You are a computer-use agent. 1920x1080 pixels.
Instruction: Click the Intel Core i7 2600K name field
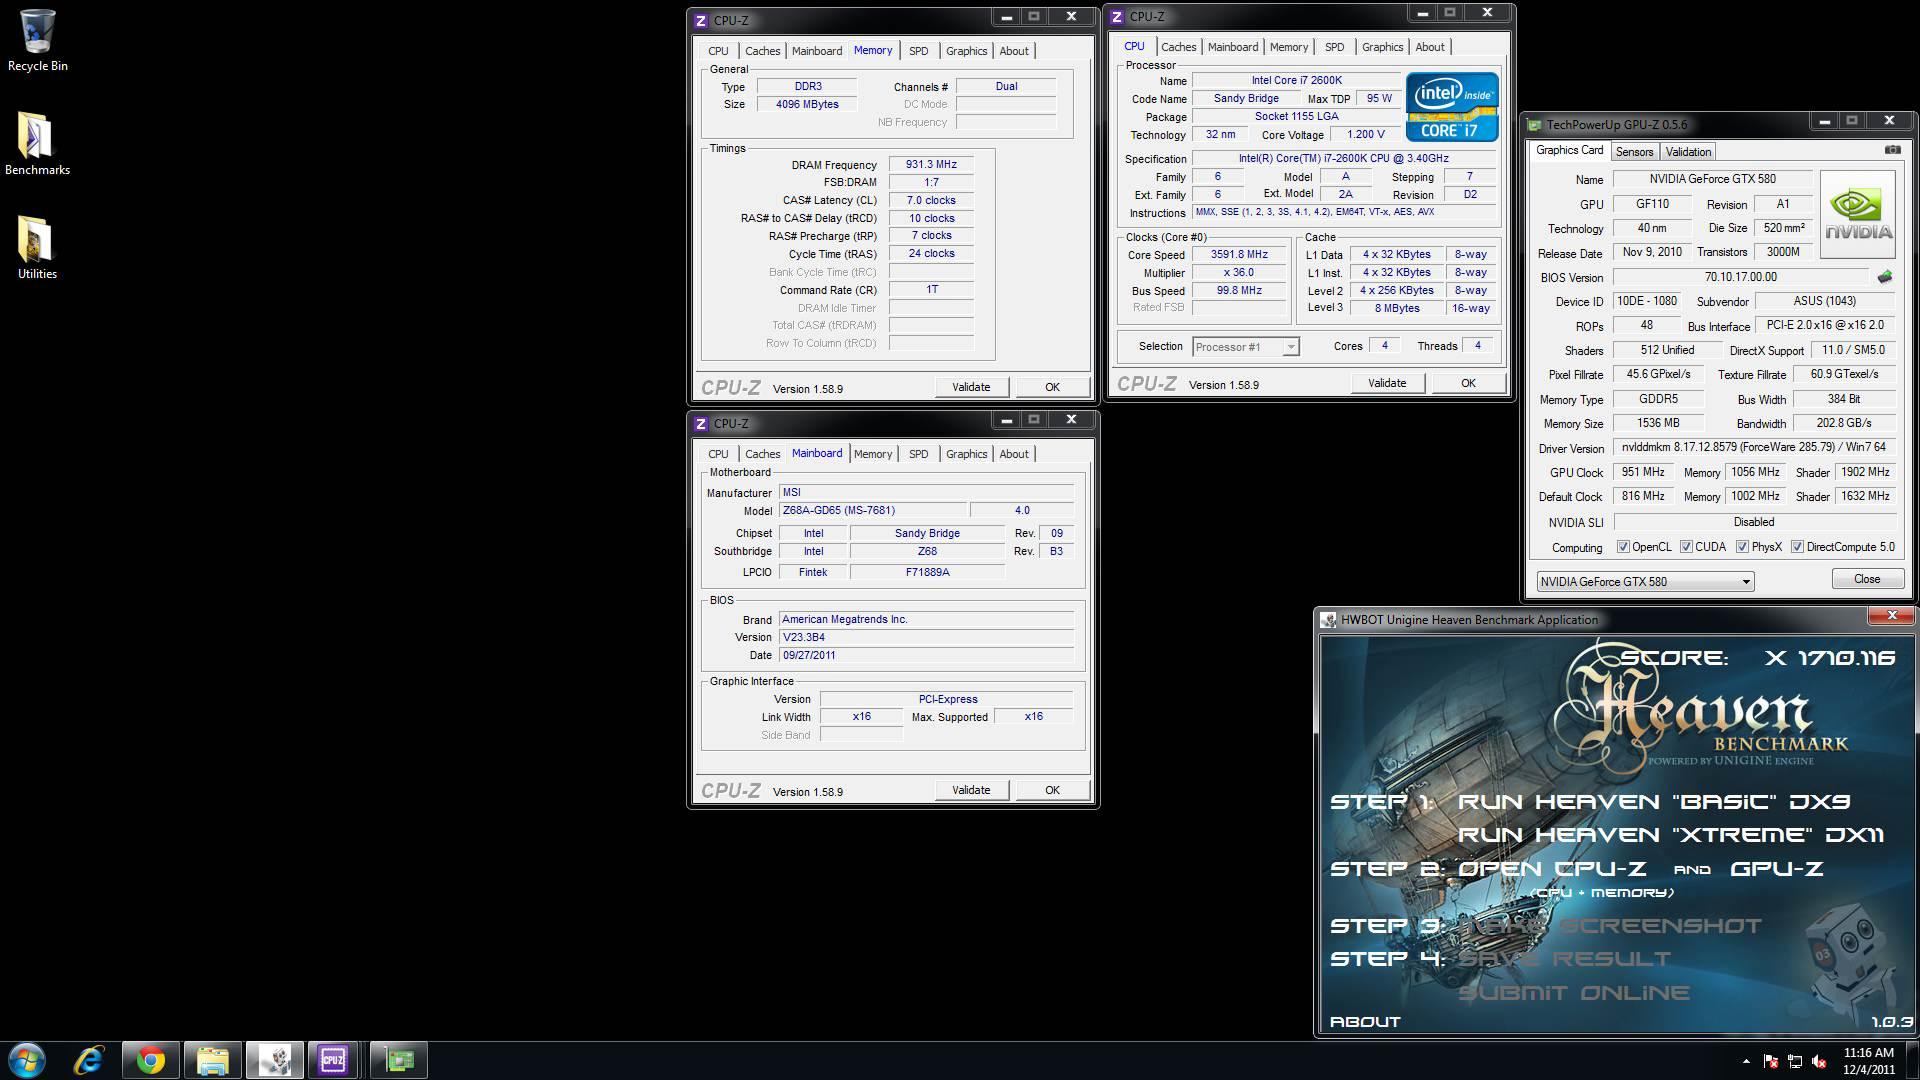pos(1297,80)
